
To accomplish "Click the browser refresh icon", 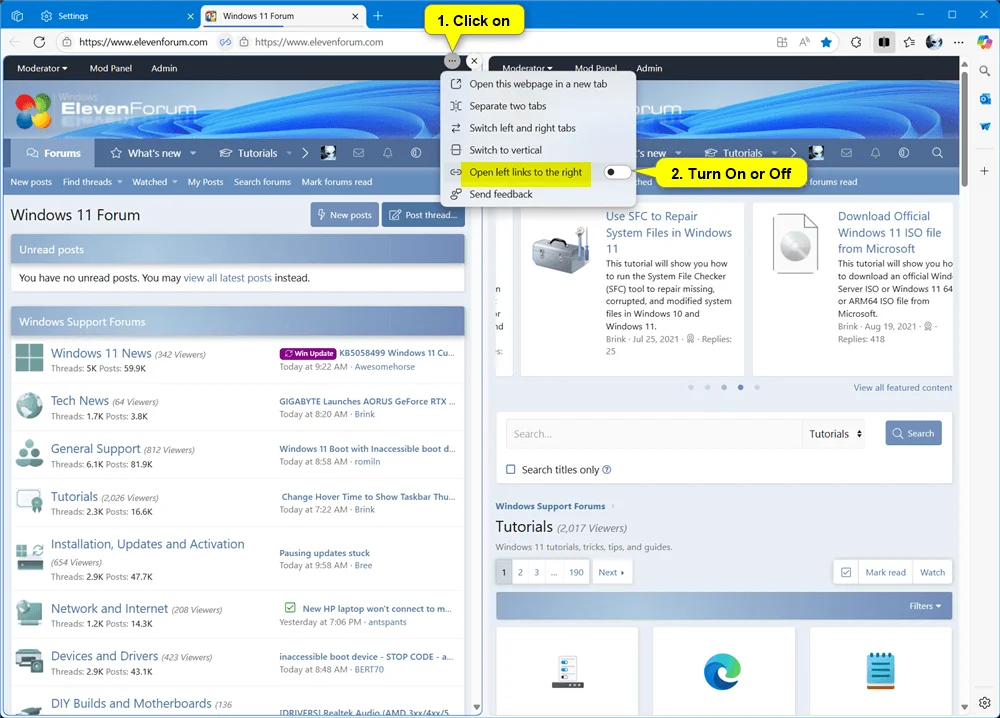I will tap(39, 42).
